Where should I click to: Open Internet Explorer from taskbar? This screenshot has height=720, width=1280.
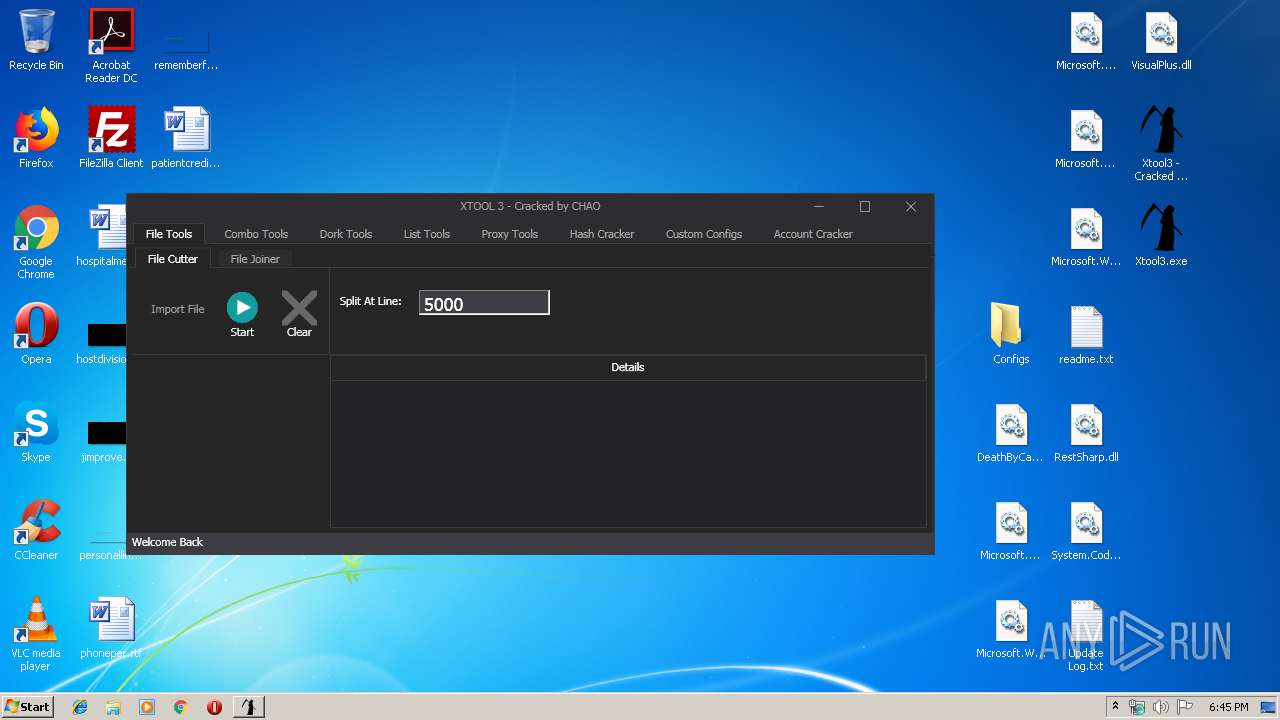click(80, 707)
